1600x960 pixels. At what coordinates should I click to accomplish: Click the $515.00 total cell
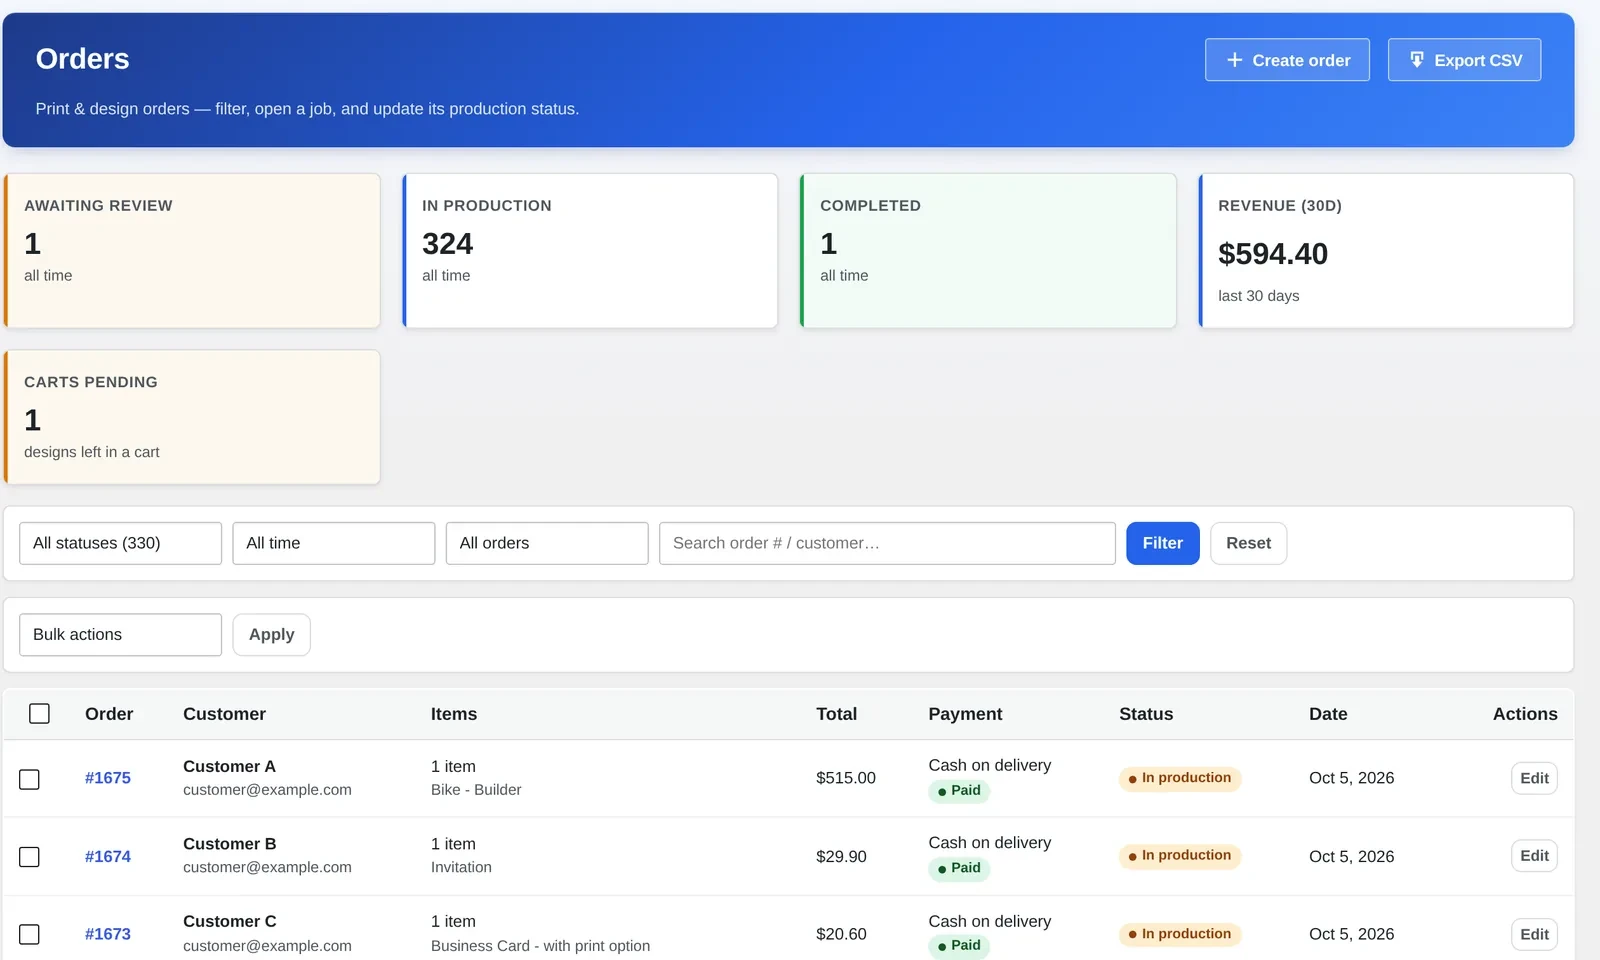click(x=846, y=778)
